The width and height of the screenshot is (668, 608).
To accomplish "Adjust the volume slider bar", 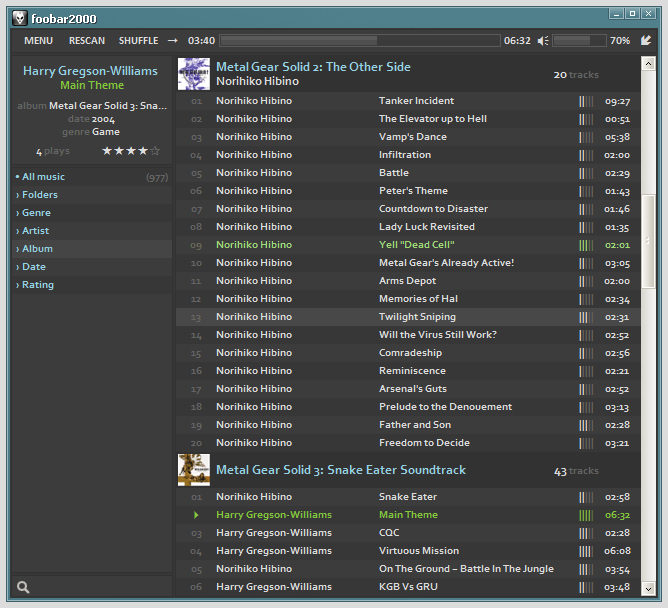I will (x=579, y=40).
